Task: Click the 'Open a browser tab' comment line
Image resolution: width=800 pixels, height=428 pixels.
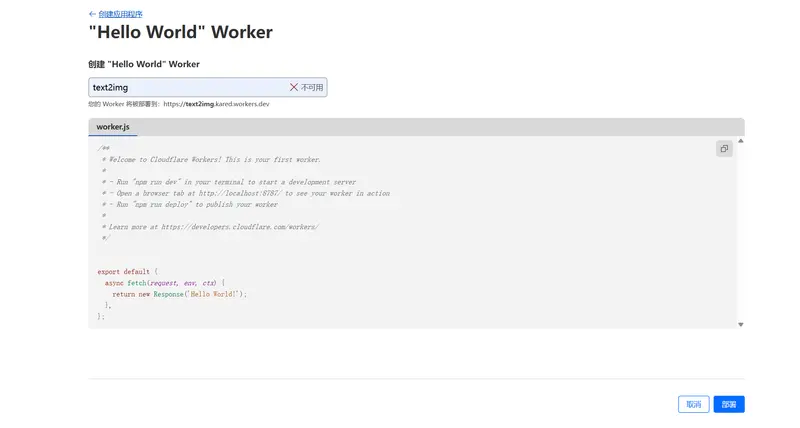Action: pyautogui.click(x=245, y=193)
